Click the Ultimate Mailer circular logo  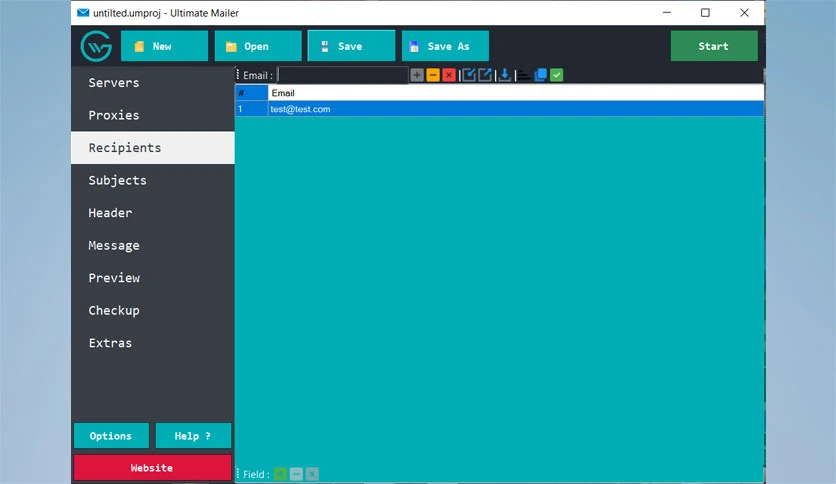point(96,46)
